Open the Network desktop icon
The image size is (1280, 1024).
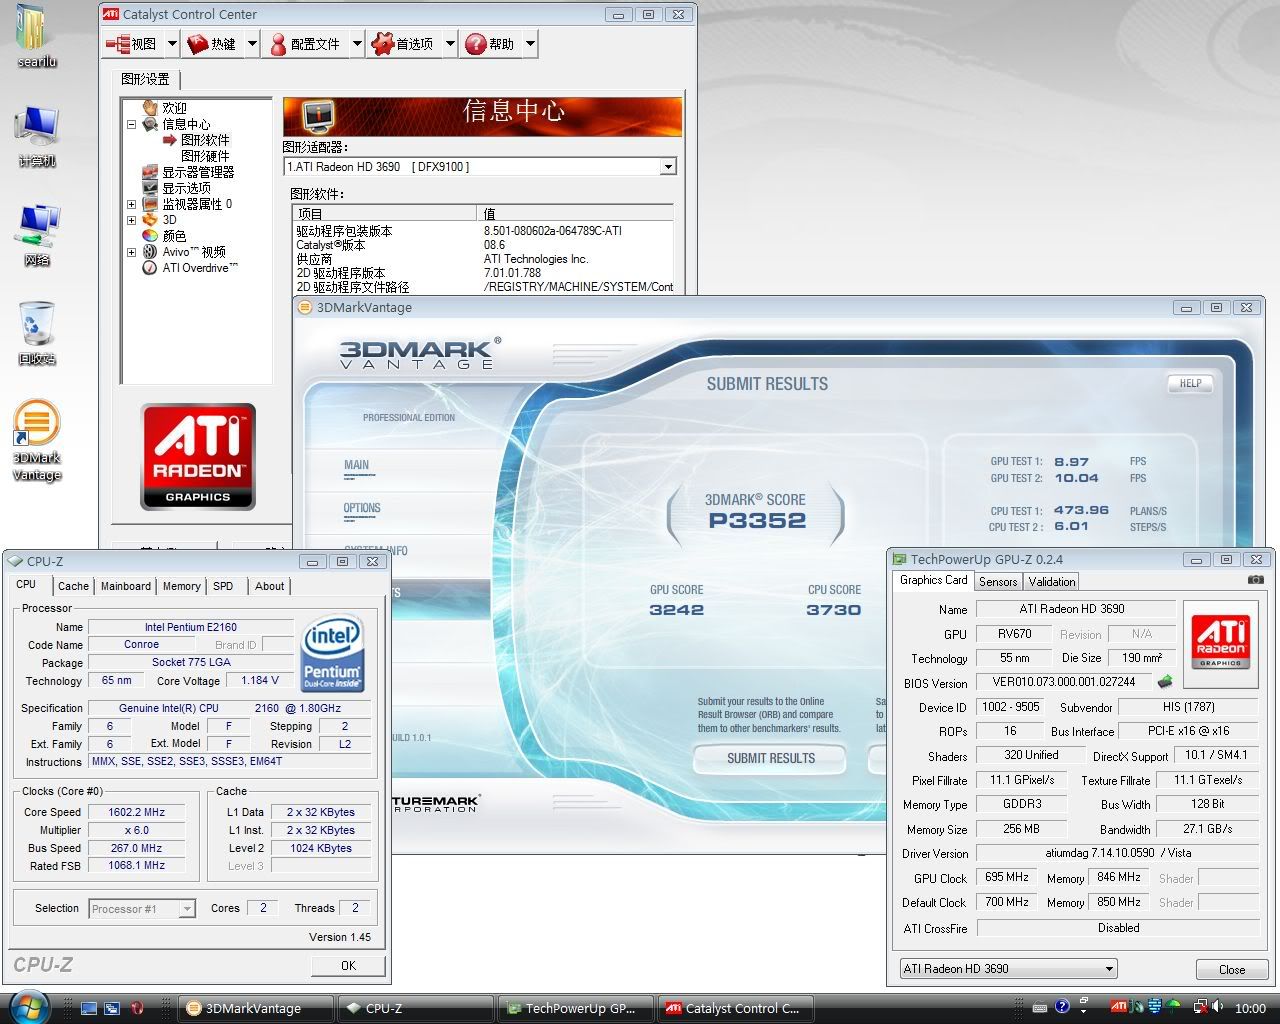coord(36,234)
